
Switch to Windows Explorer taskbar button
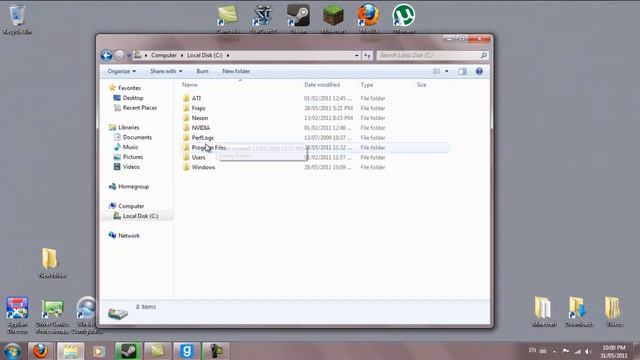pos(70,351)
